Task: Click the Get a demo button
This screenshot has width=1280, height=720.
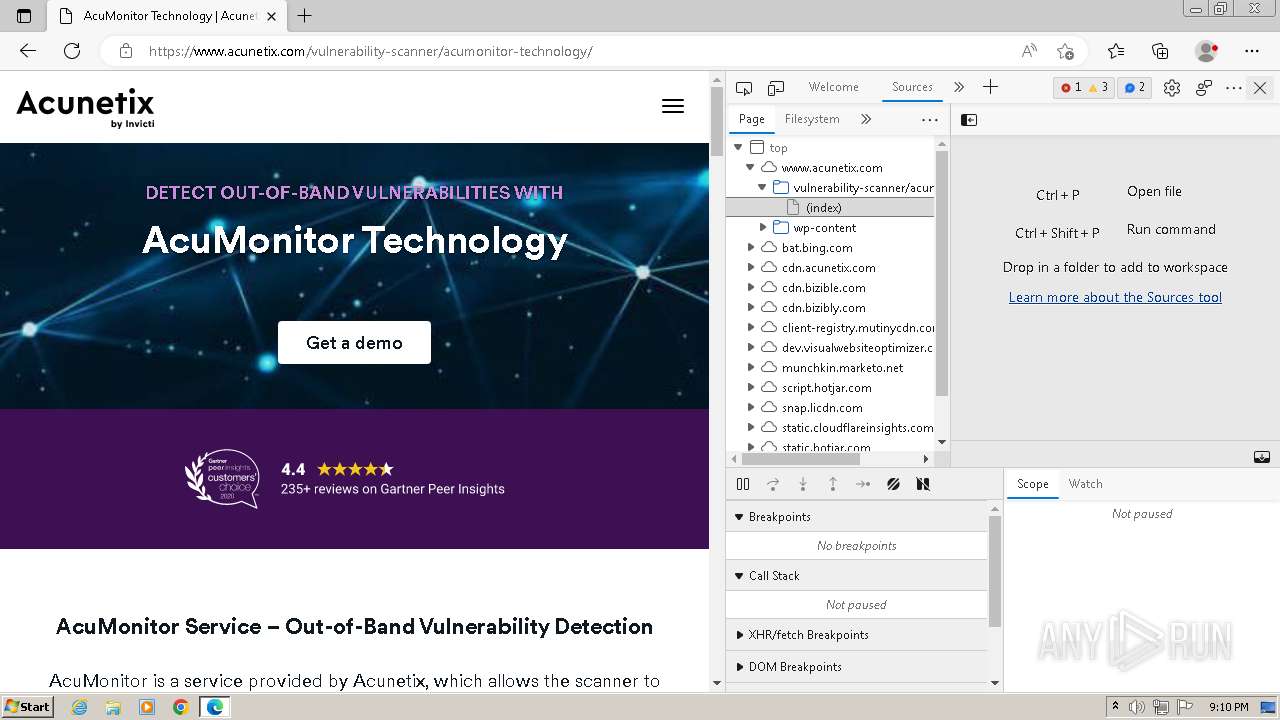Action: 354,343
